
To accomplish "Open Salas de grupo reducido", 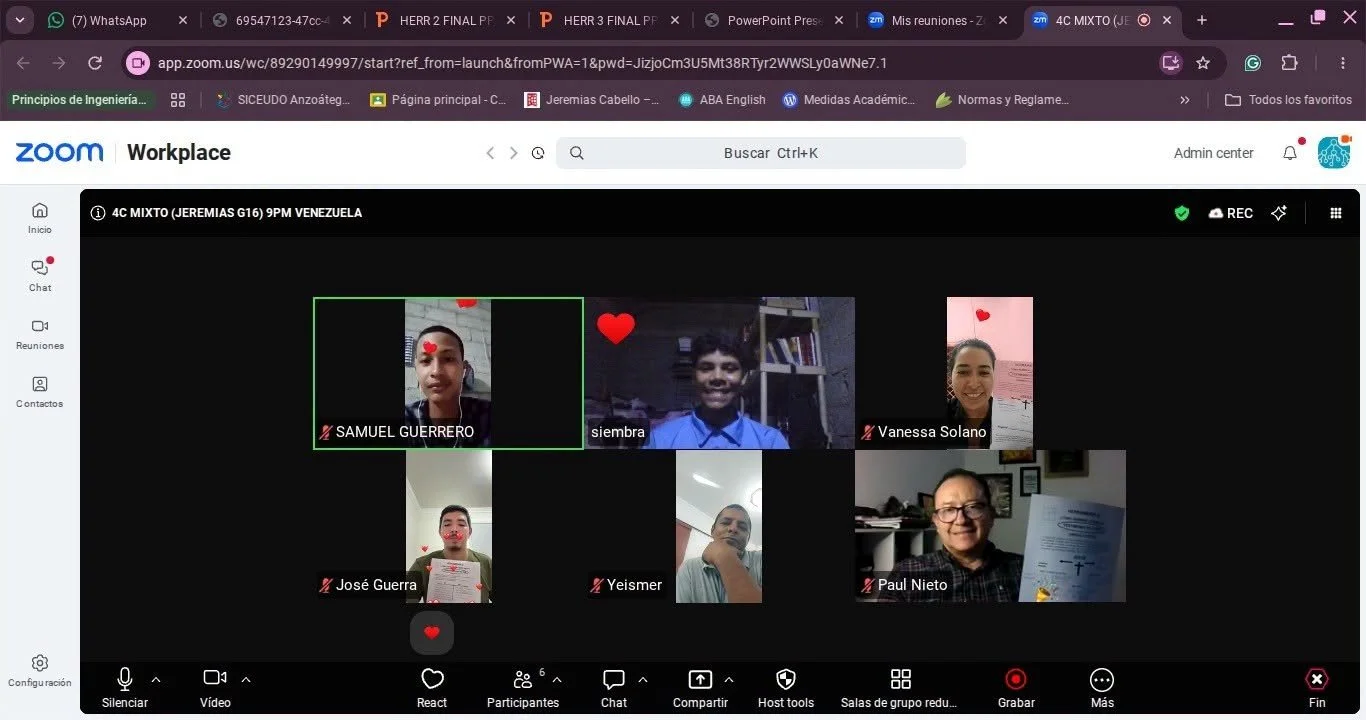I will point(900,688).
